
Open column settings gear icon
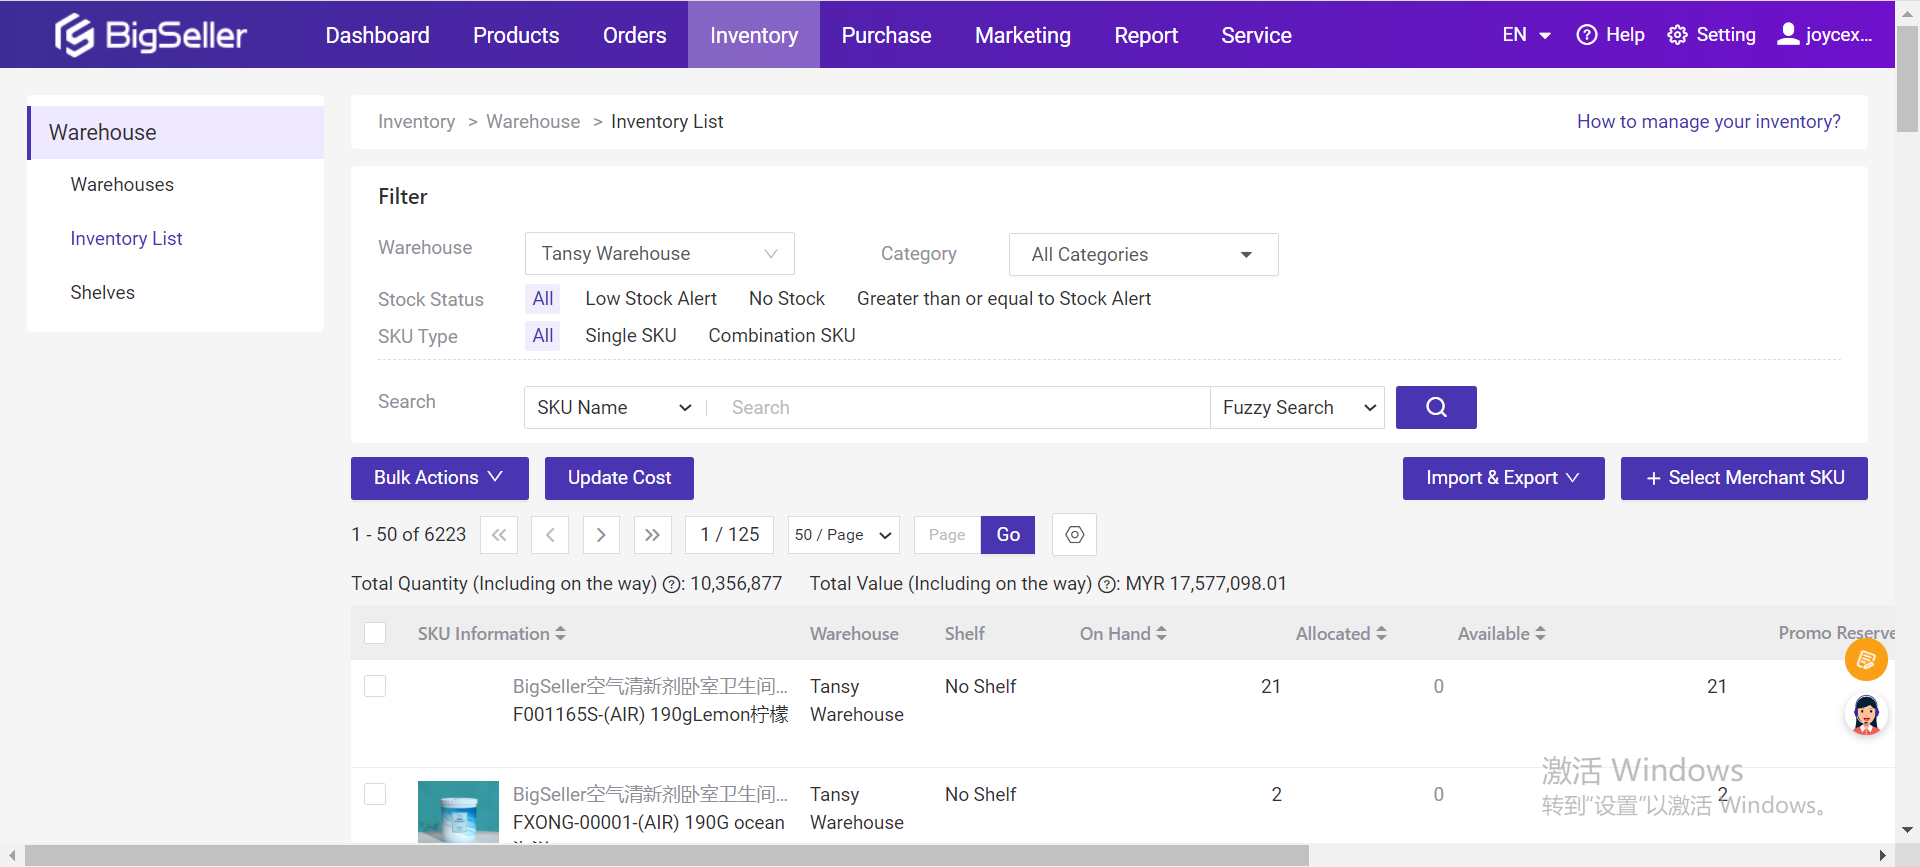[1074, 535]
